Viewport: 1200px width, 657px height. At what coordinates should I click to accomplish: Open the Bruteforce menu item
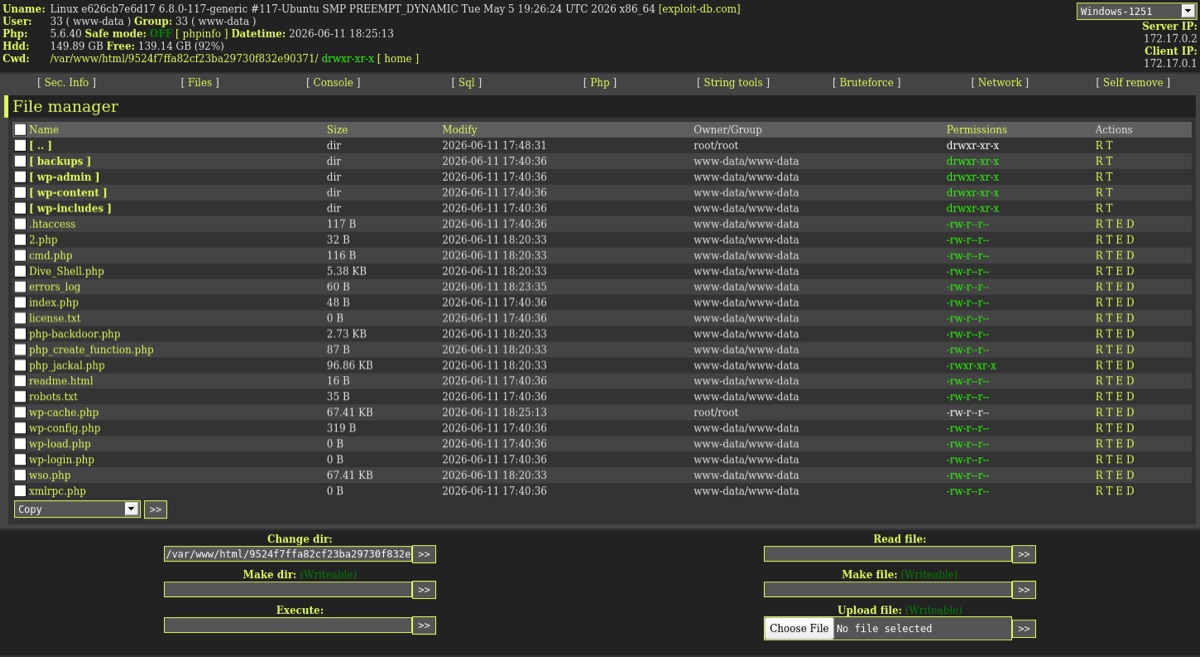[x=867, y=83]
